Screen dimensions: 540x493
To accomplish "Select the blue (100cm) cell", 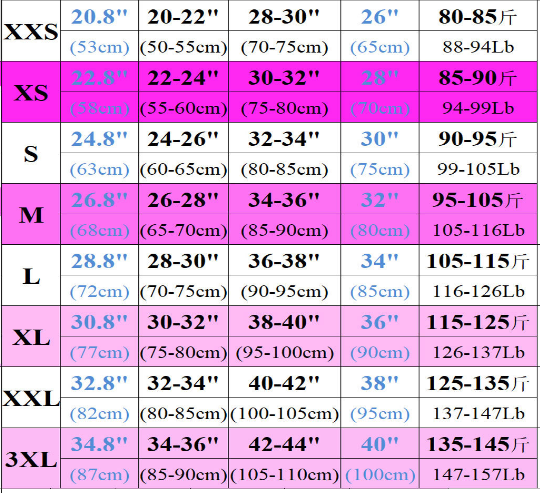I will coord(380,474).
